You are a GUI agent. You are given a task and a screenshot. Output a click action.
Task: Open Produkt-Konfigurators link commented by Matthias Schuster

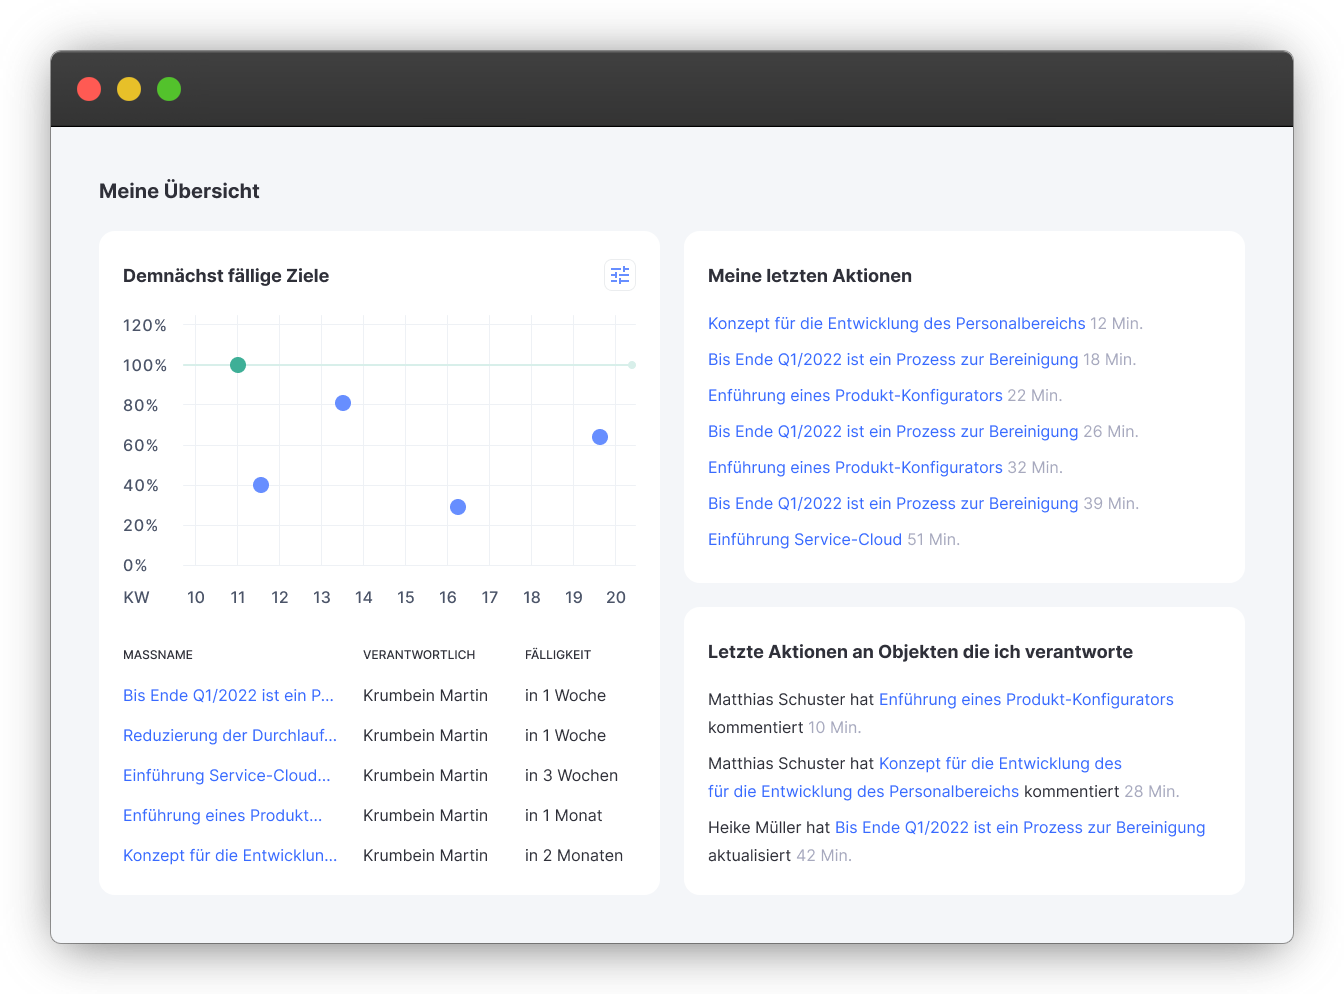pos(1026,699)
